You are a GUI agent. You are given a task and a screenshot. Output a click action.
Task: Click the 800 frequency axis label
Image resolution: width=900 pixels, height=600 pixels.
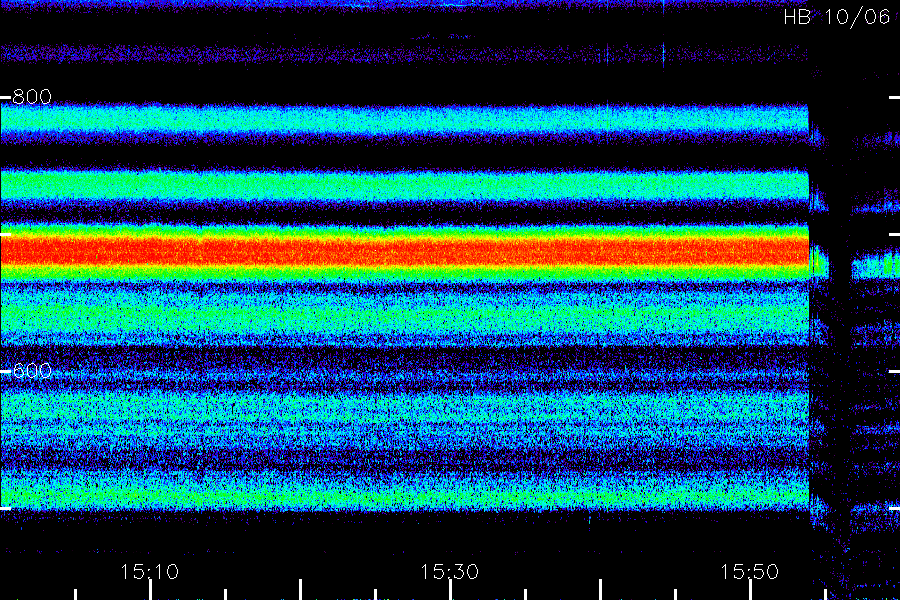pos(32,96)
